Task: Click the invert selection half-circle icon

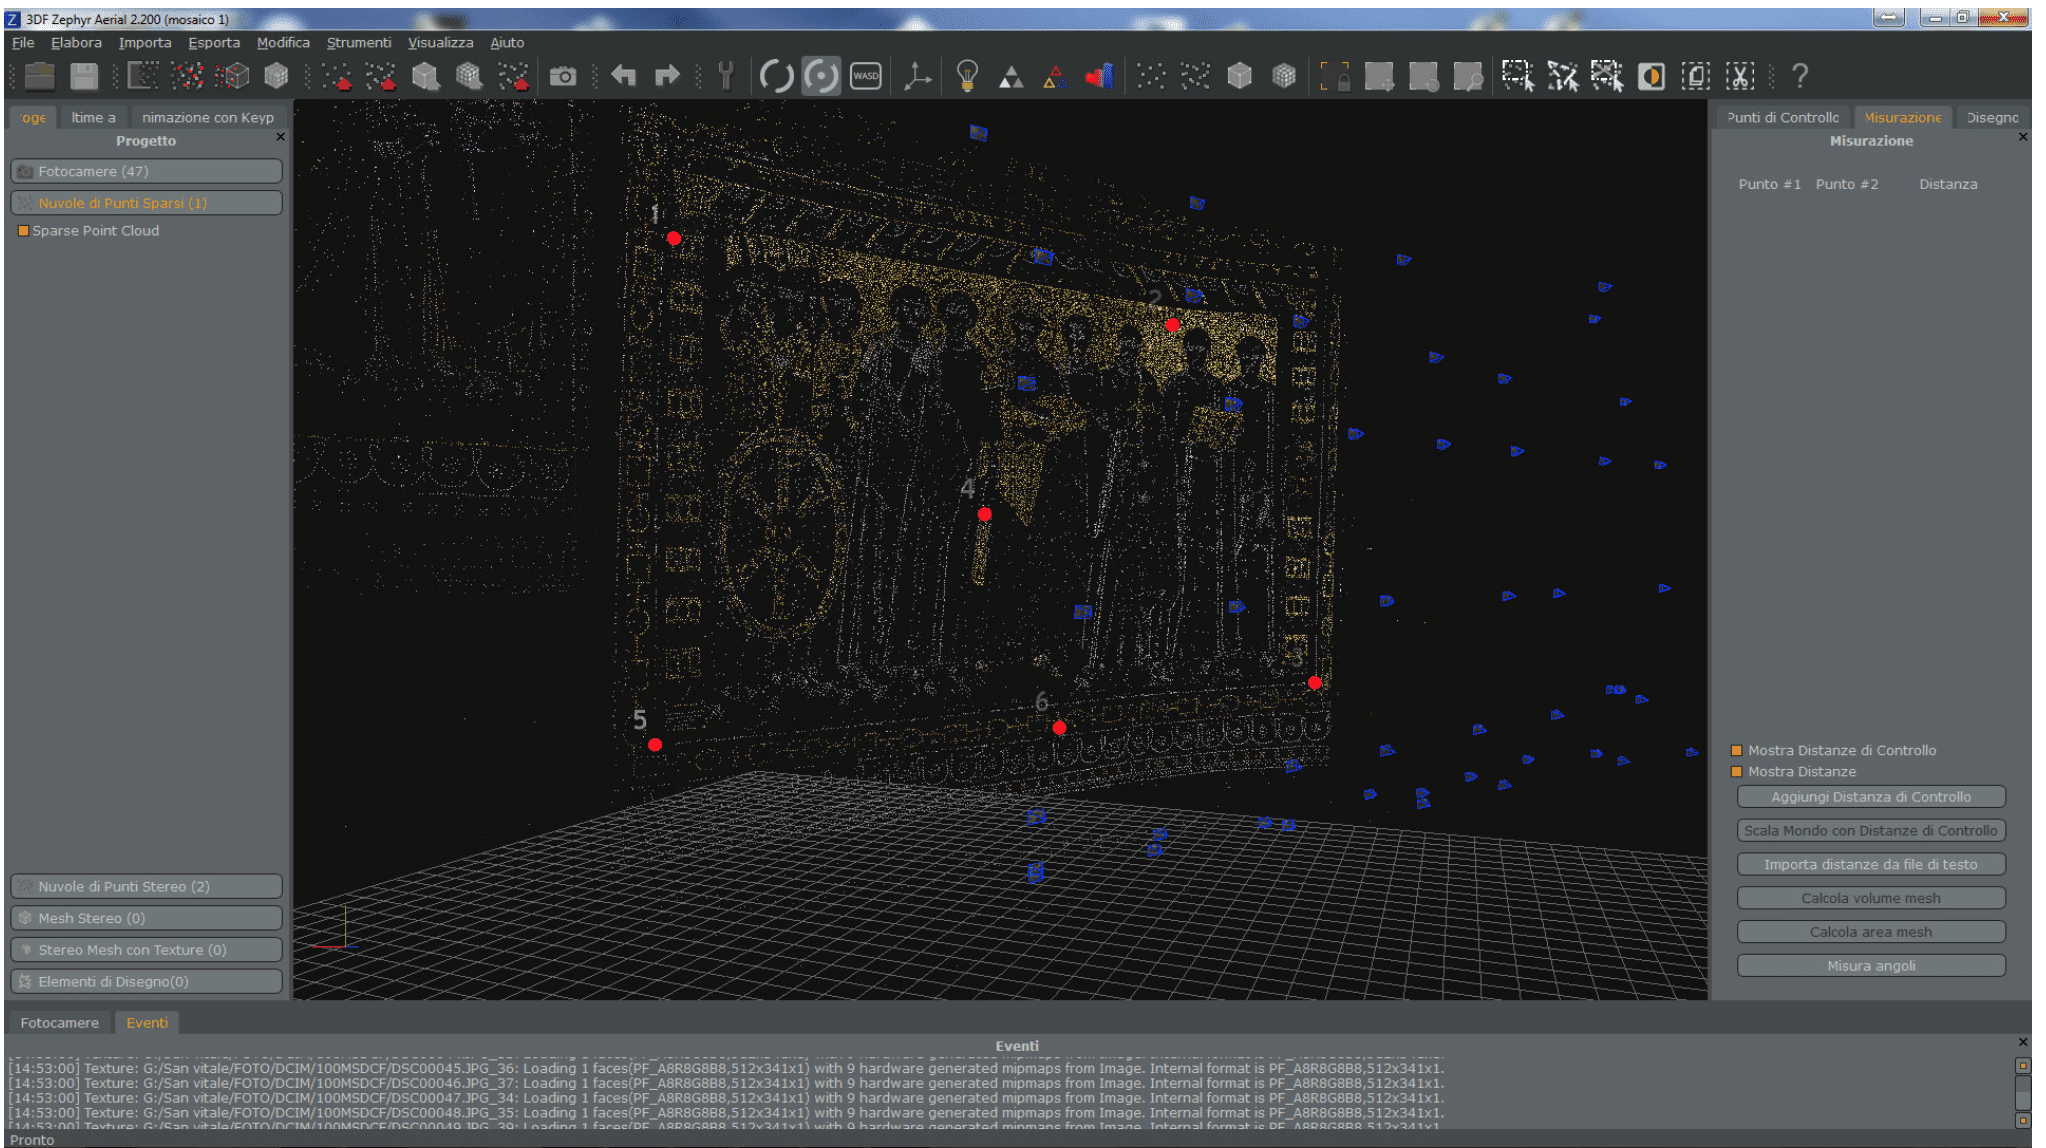Action: click(1652, 76)
